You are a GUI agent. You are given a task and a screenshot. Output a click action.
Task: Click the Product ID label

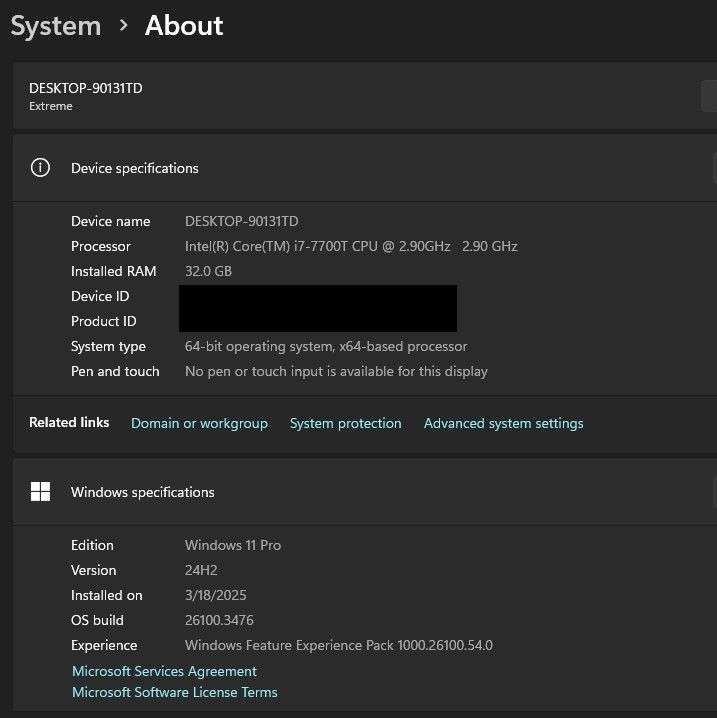pyautogui.click(x=104, y=321)
